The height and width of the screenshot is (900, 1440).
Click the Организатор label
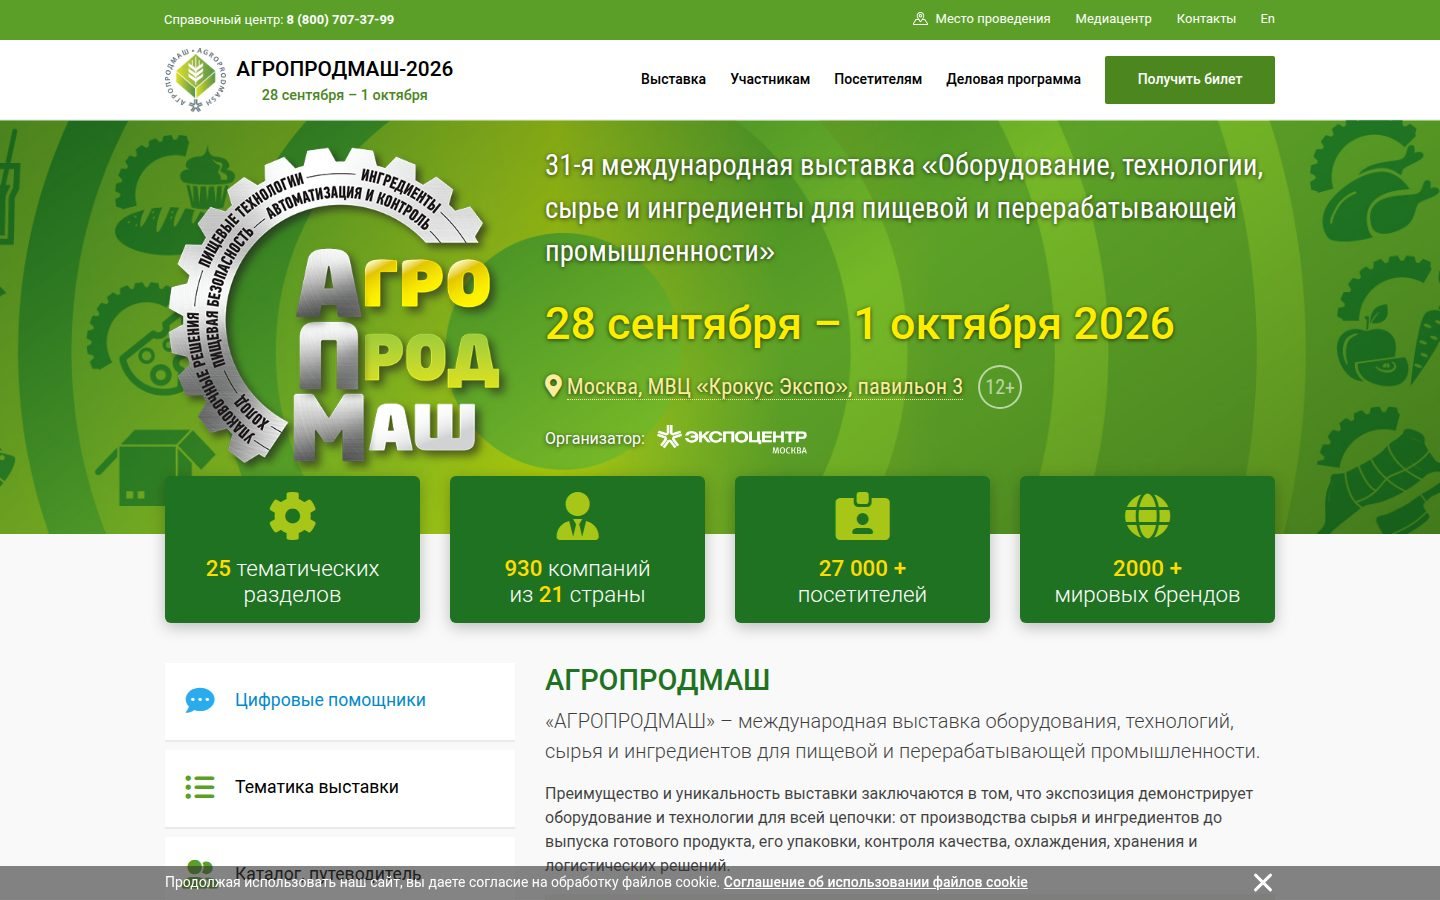click(x=595, y=438)
